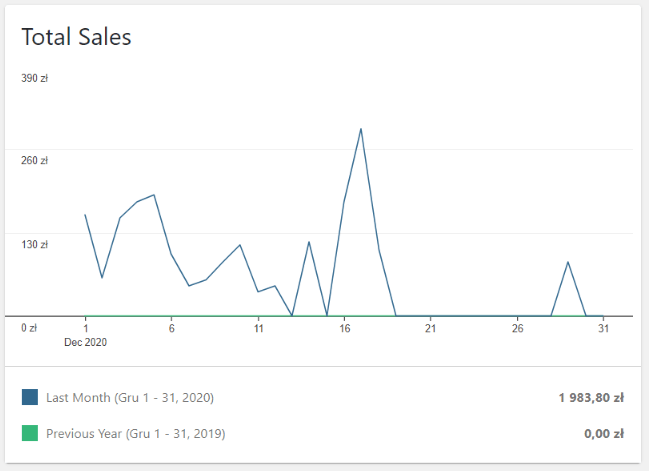Image resolution: width=649 pixels, height=471 pixels.
Task: Click the x-axis tick label 31
Action: tap(603, 327)
